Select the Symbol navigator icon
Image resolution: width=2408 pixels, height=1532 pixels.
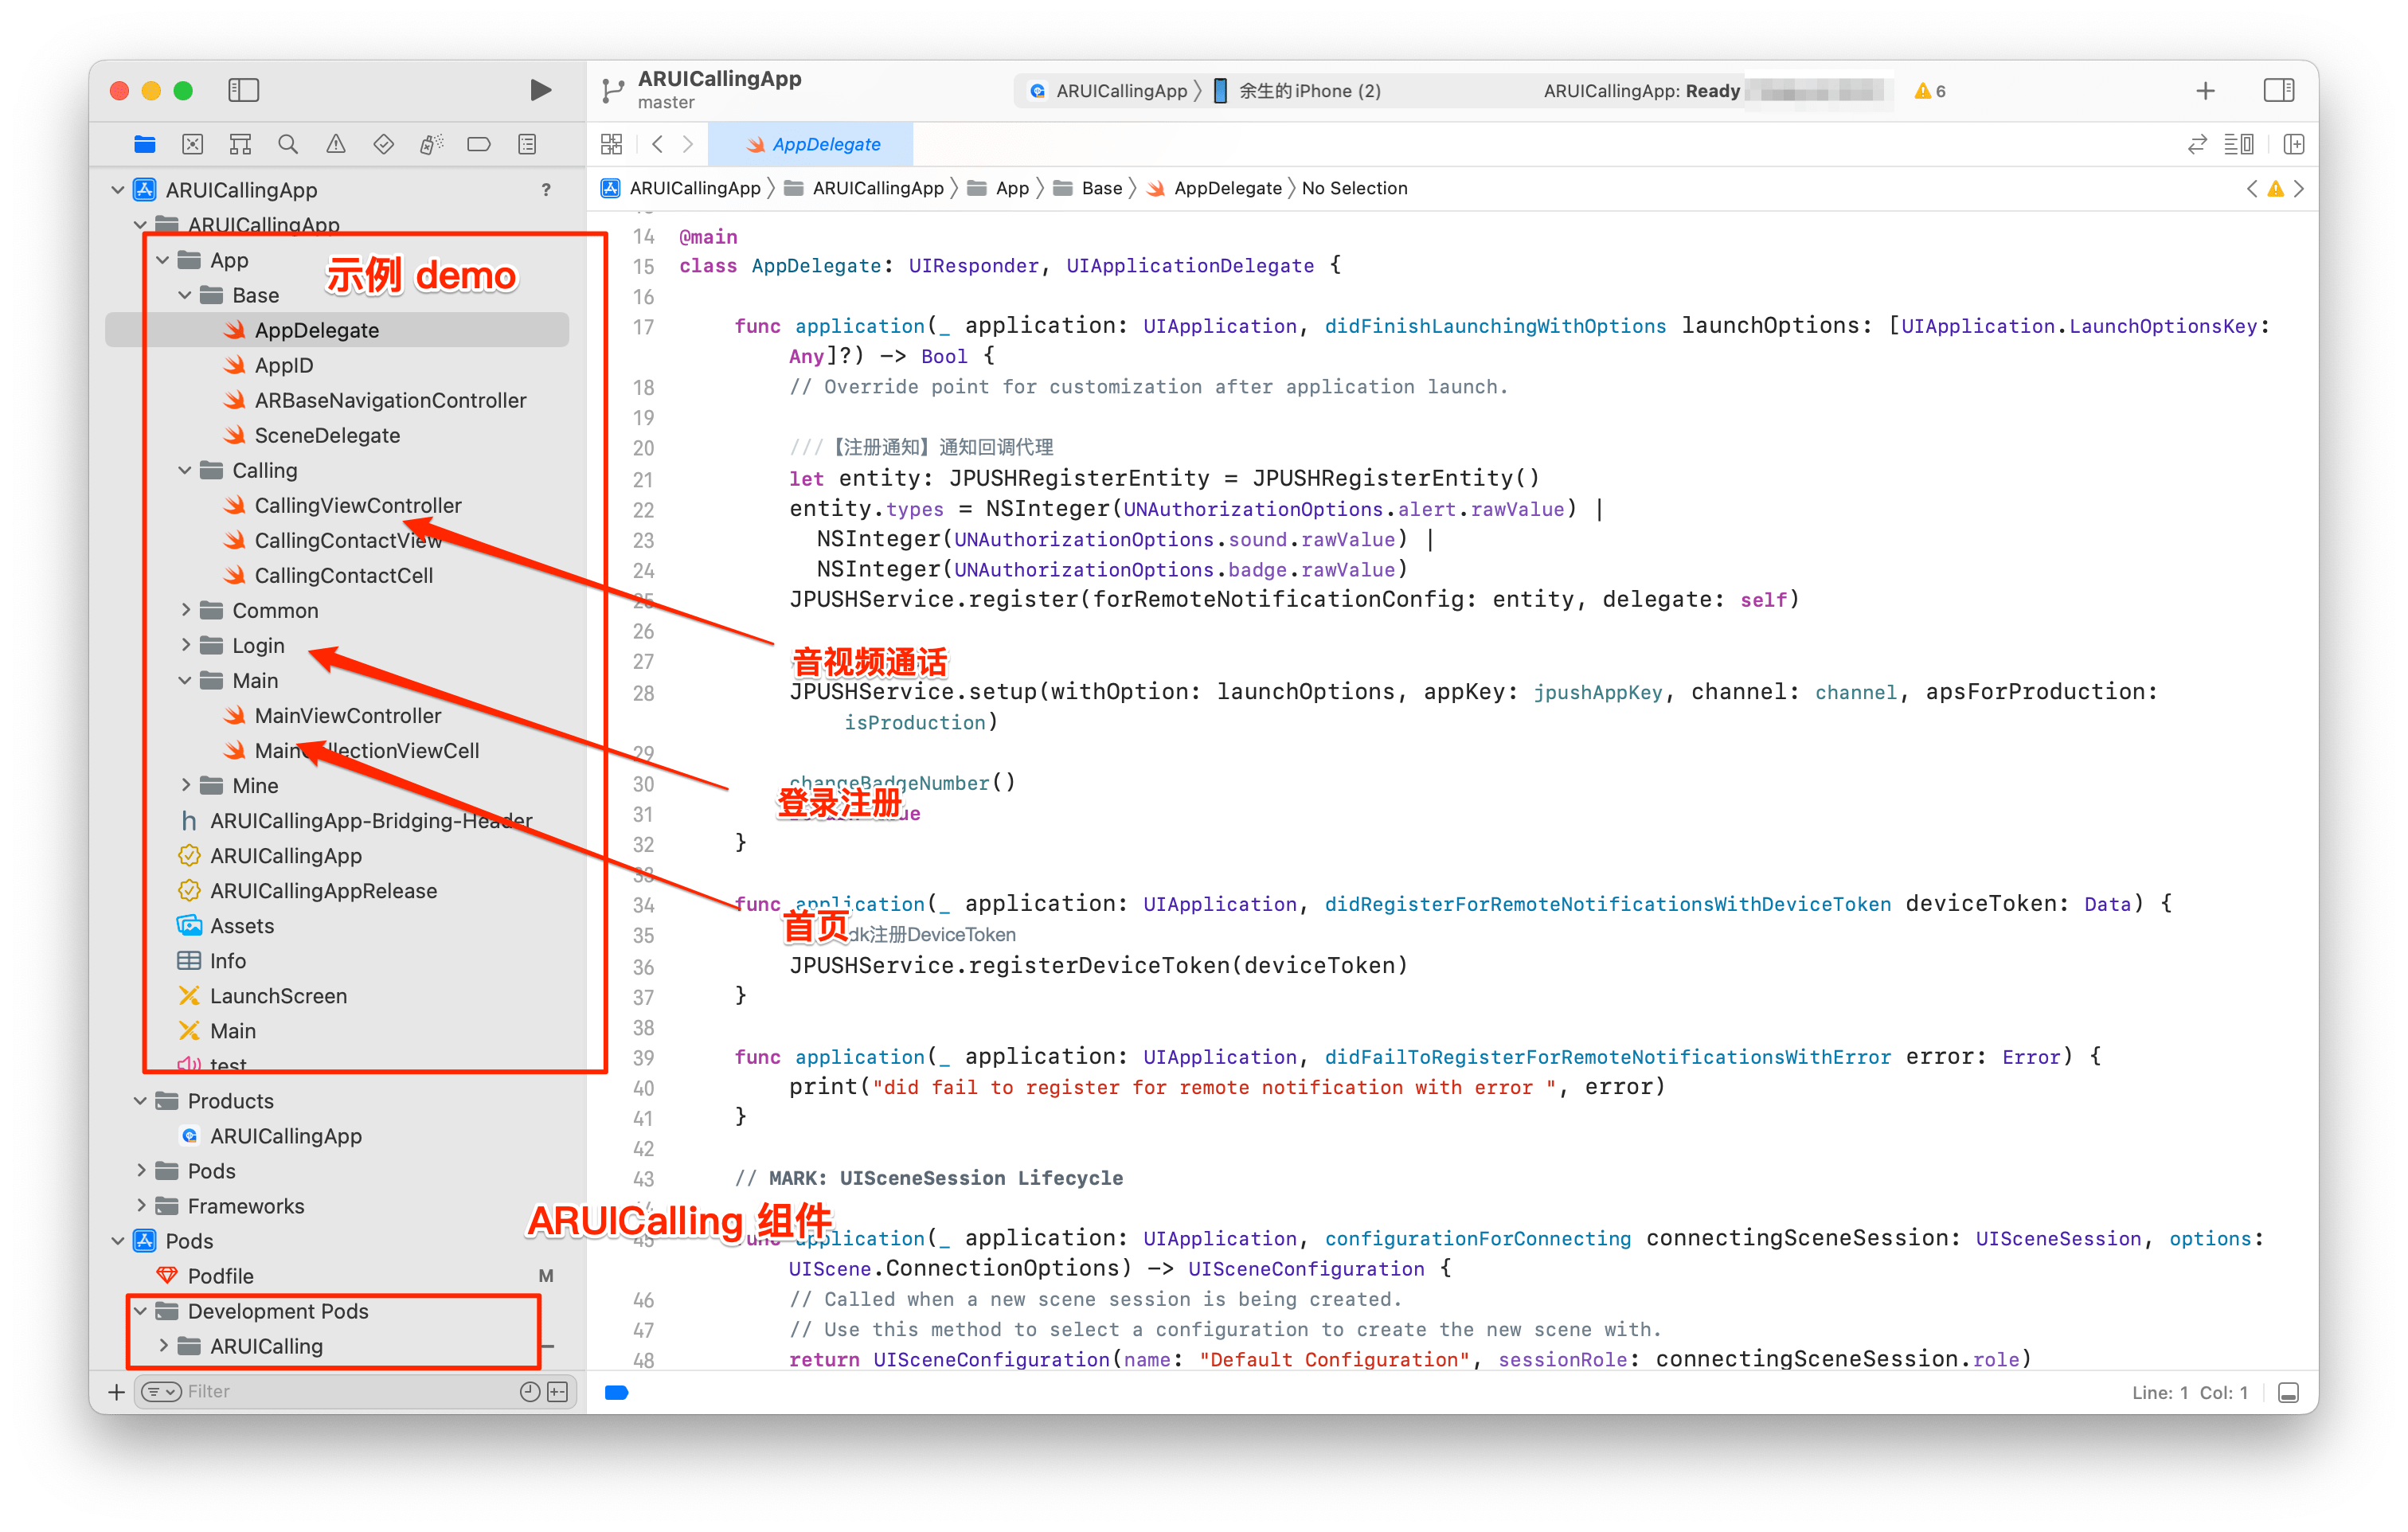pos(240,143)
